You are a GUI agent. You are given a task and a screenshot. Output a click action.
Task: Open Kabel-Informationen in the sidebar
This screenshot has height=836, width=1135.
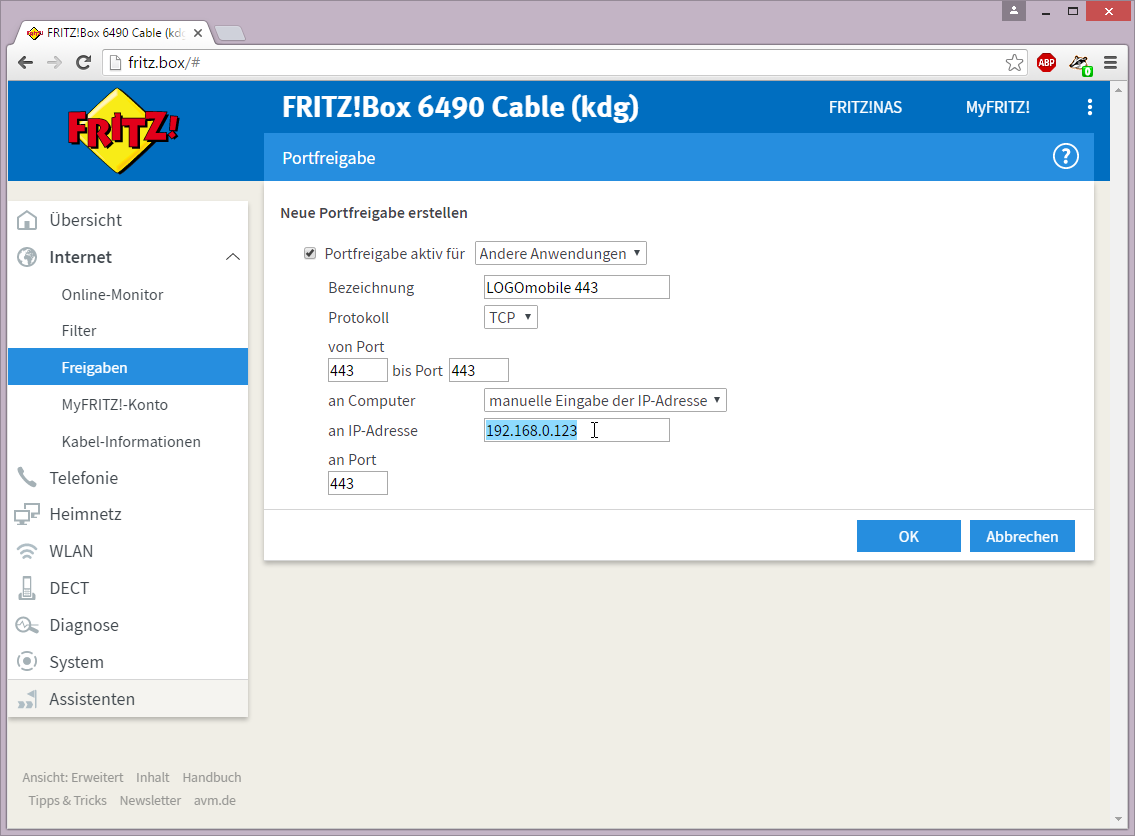131,442
